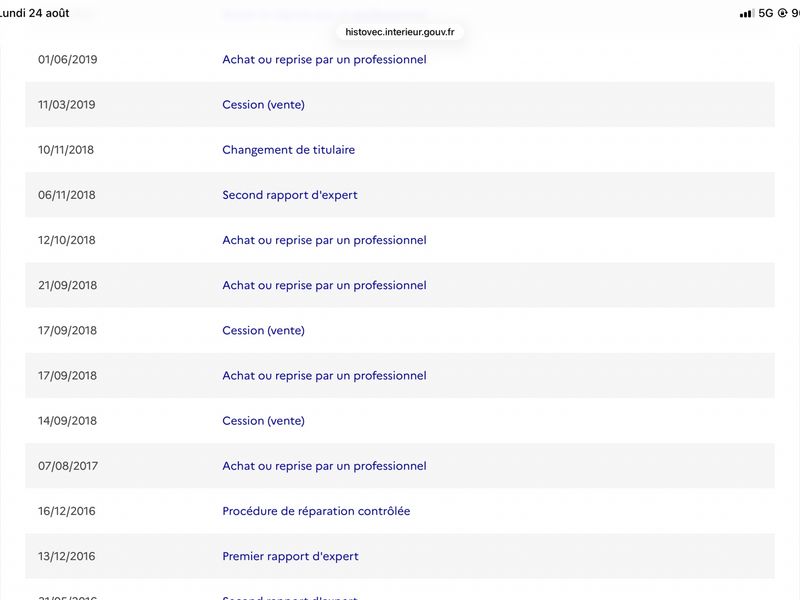The height and width of the screenshot is (600, 800).
Task: Click the 07/08/2017 date cell
Action: (x=68, y=466)
